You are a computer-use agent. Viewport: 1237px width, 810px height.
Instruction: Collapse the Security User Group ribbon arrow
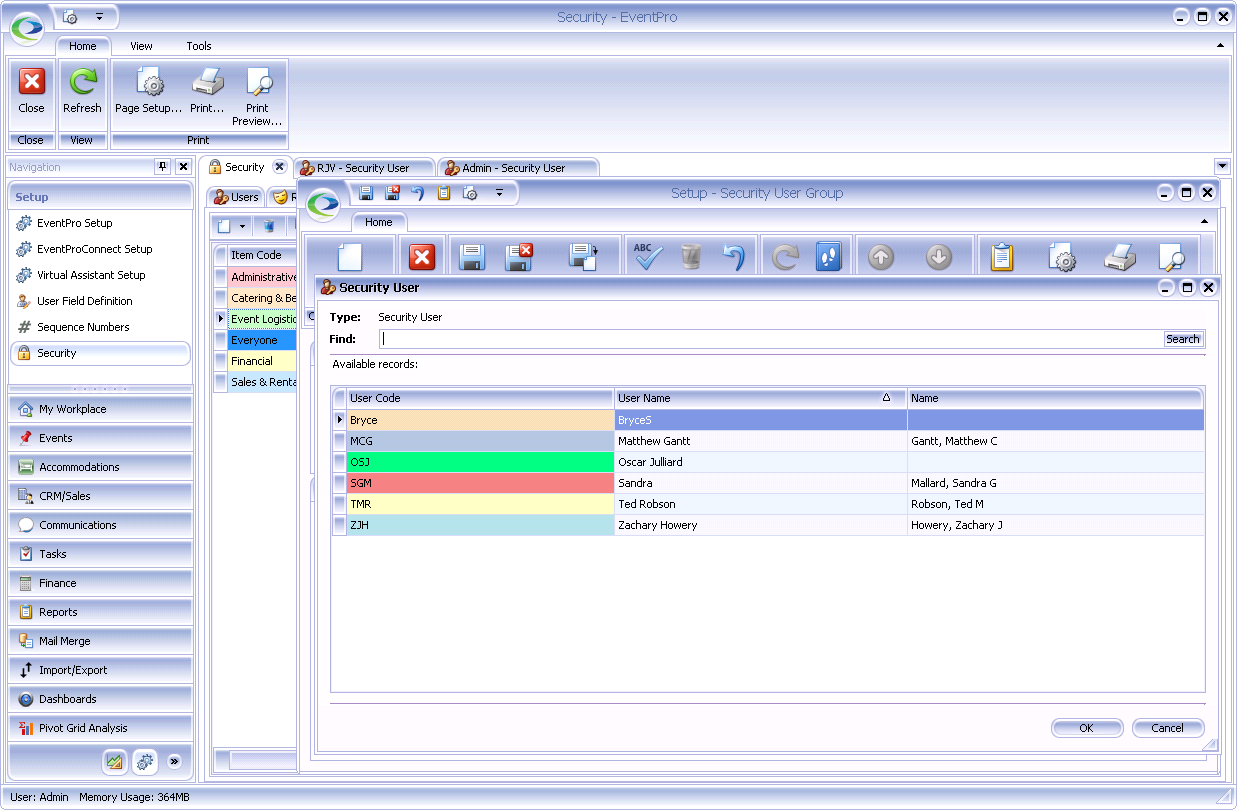[x=1204, y=222]
